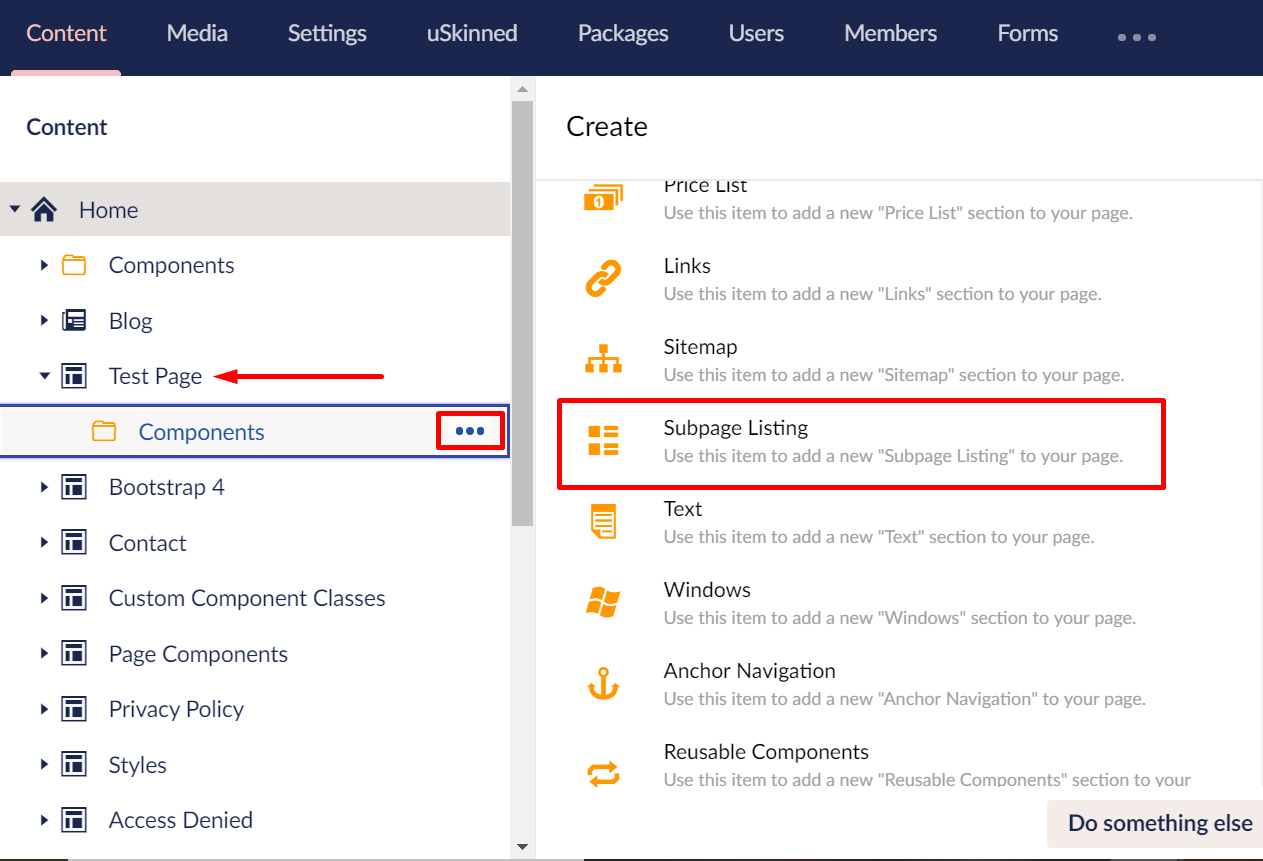Click the Subpage Listing grid icon
1263x861 pixels.
tap(601, 440)
